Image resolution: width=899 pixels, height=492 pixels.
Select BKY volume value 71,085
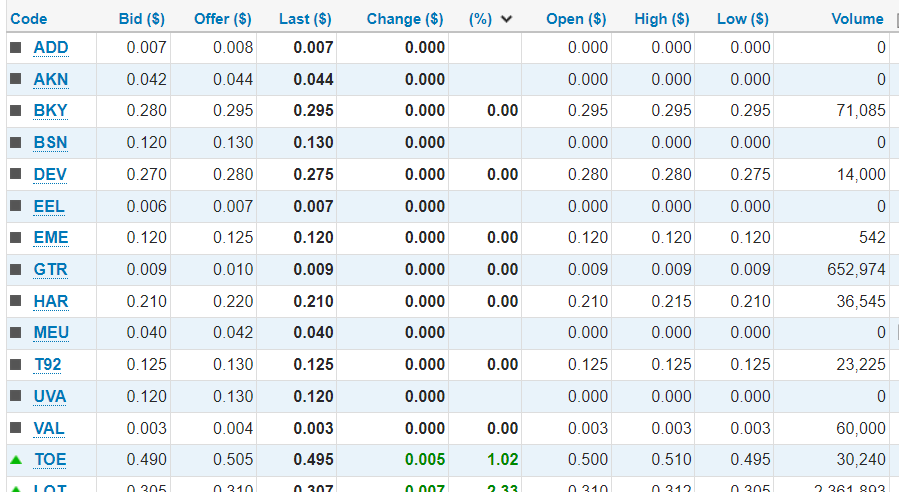point(861,111)
